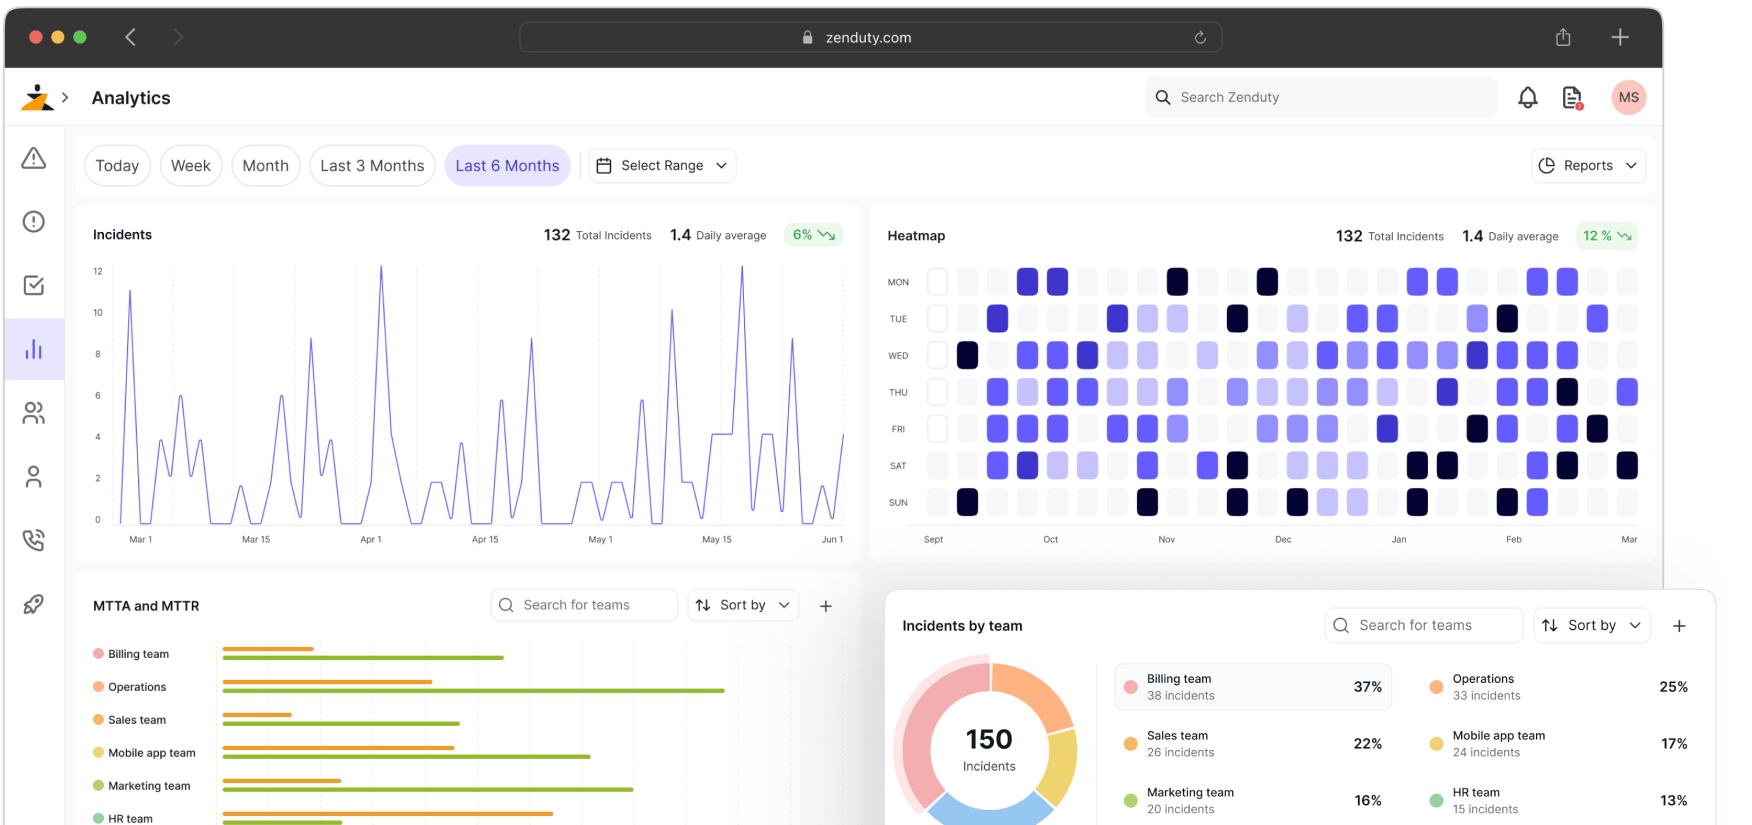
Task: Click the notifications bell icon
Action: [x=1527, y=97]
